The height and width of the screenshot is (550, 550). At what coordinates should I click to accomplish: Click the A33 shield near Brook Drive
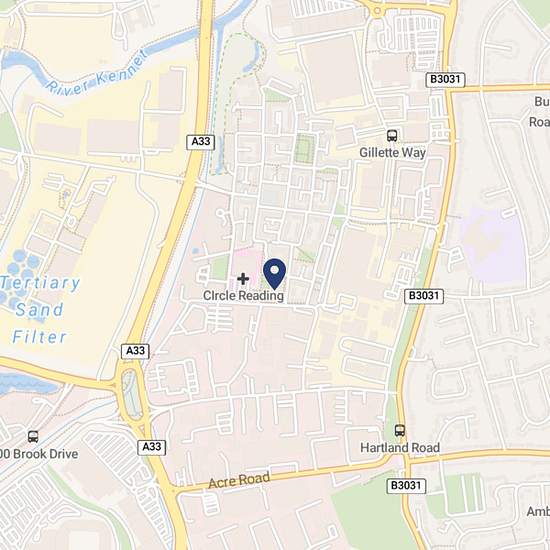(x=152, y=447)
